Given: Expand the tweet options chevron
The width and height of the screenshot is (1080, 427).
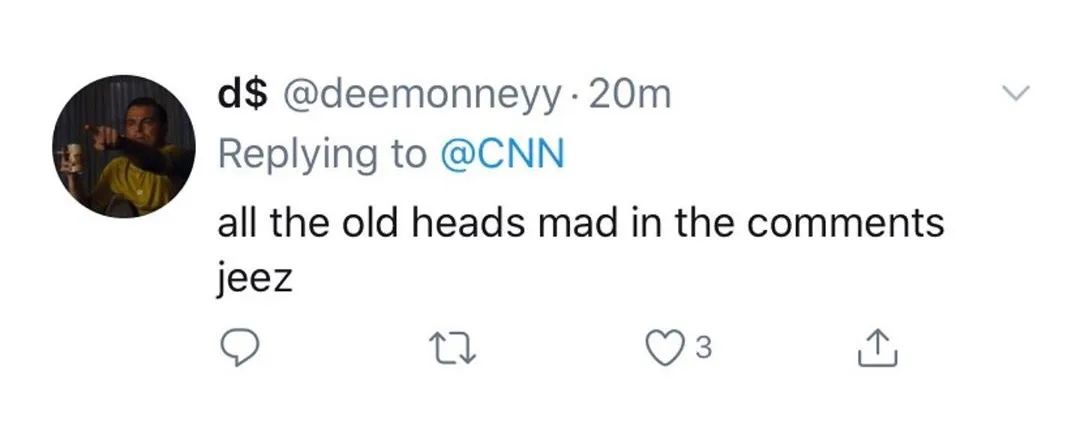Looking at the screenshot, I should (x=1015, y=93).
